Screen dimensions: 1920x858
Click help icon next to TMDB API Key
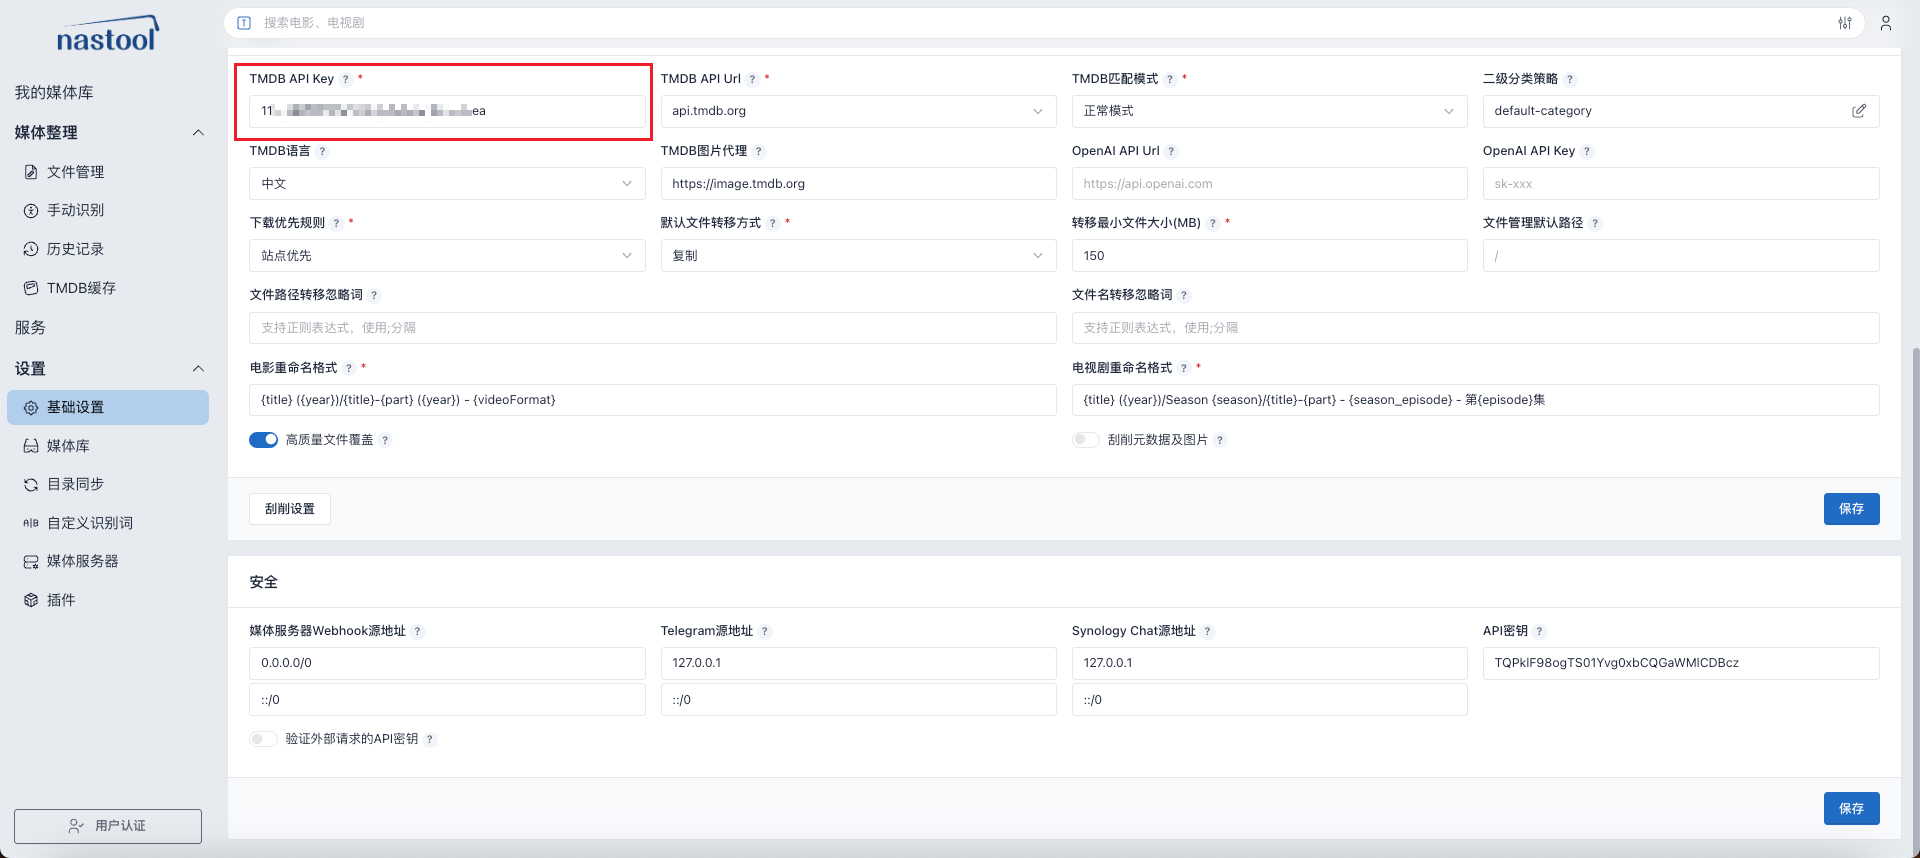pos(346,79)
